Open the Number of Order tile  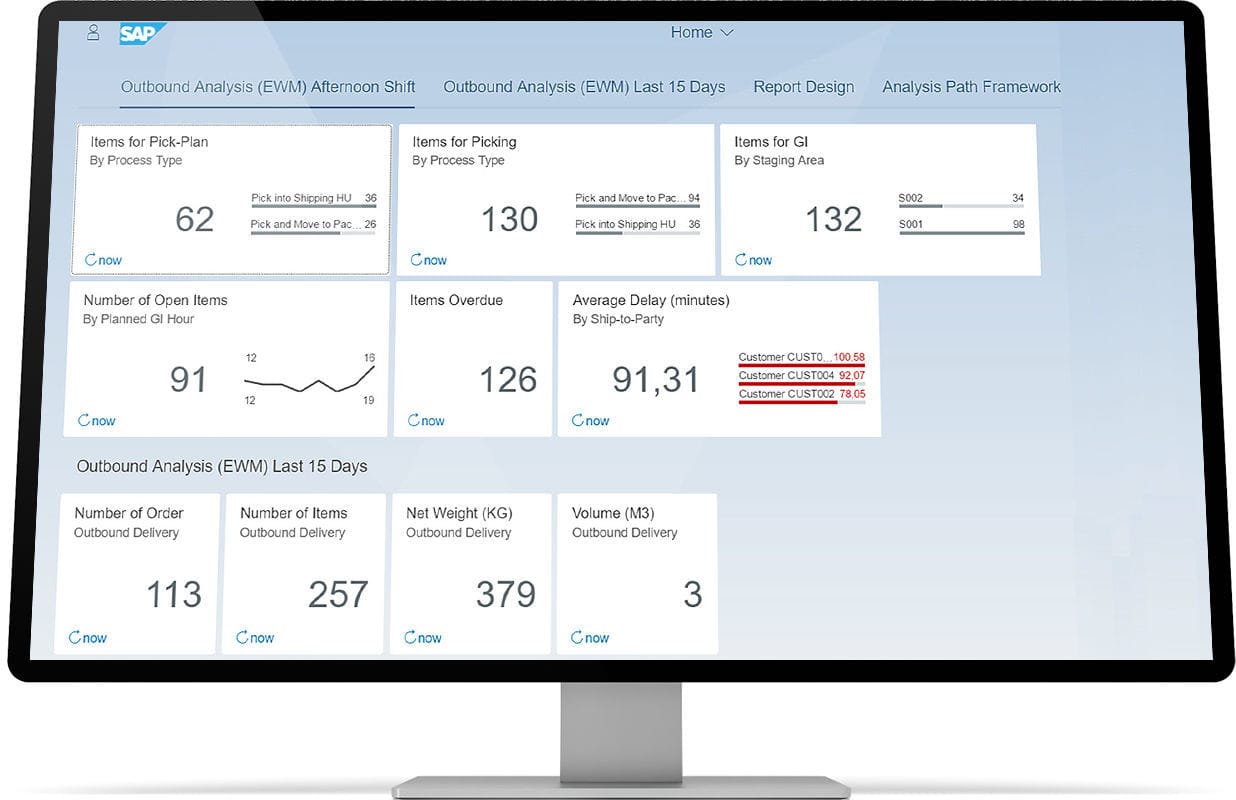[x=136, y=572]
